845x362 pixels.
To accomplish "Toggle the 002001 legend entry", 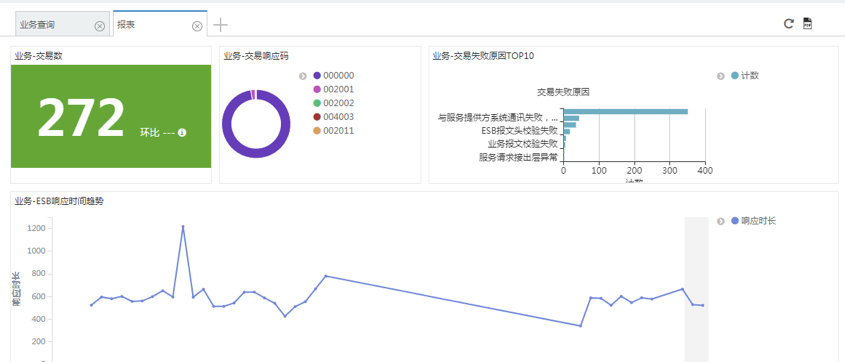I will click(x=334, y=89).
